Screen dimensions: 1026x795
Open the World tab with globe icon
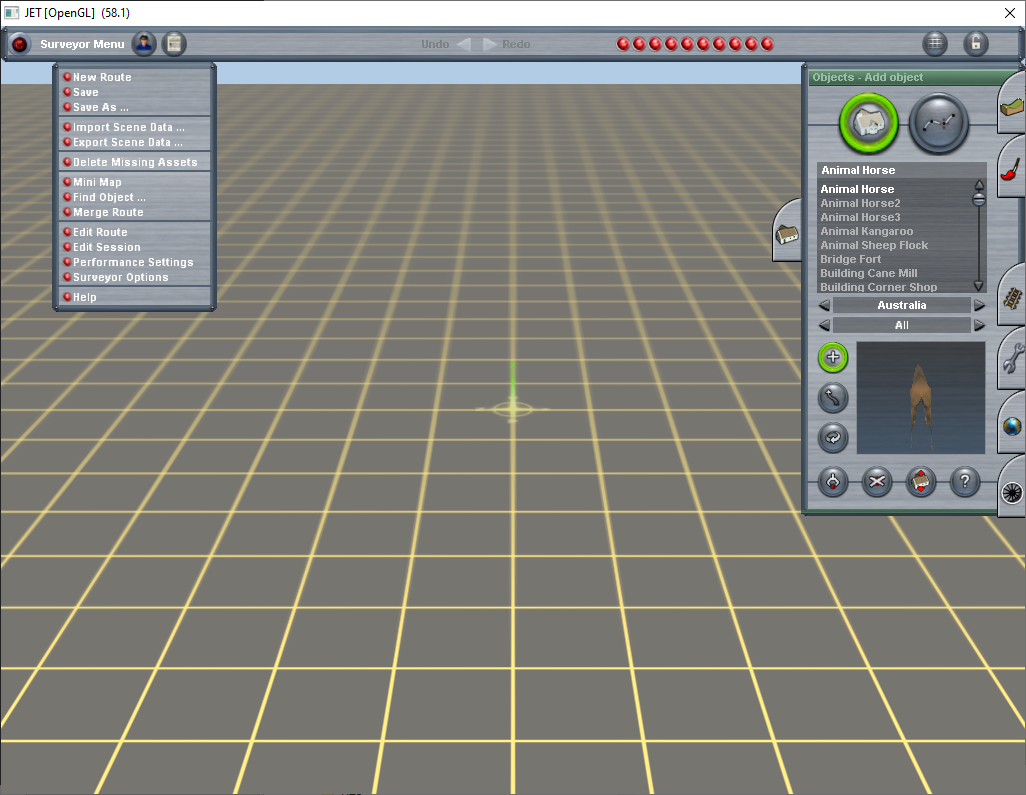click(1012, 425)
